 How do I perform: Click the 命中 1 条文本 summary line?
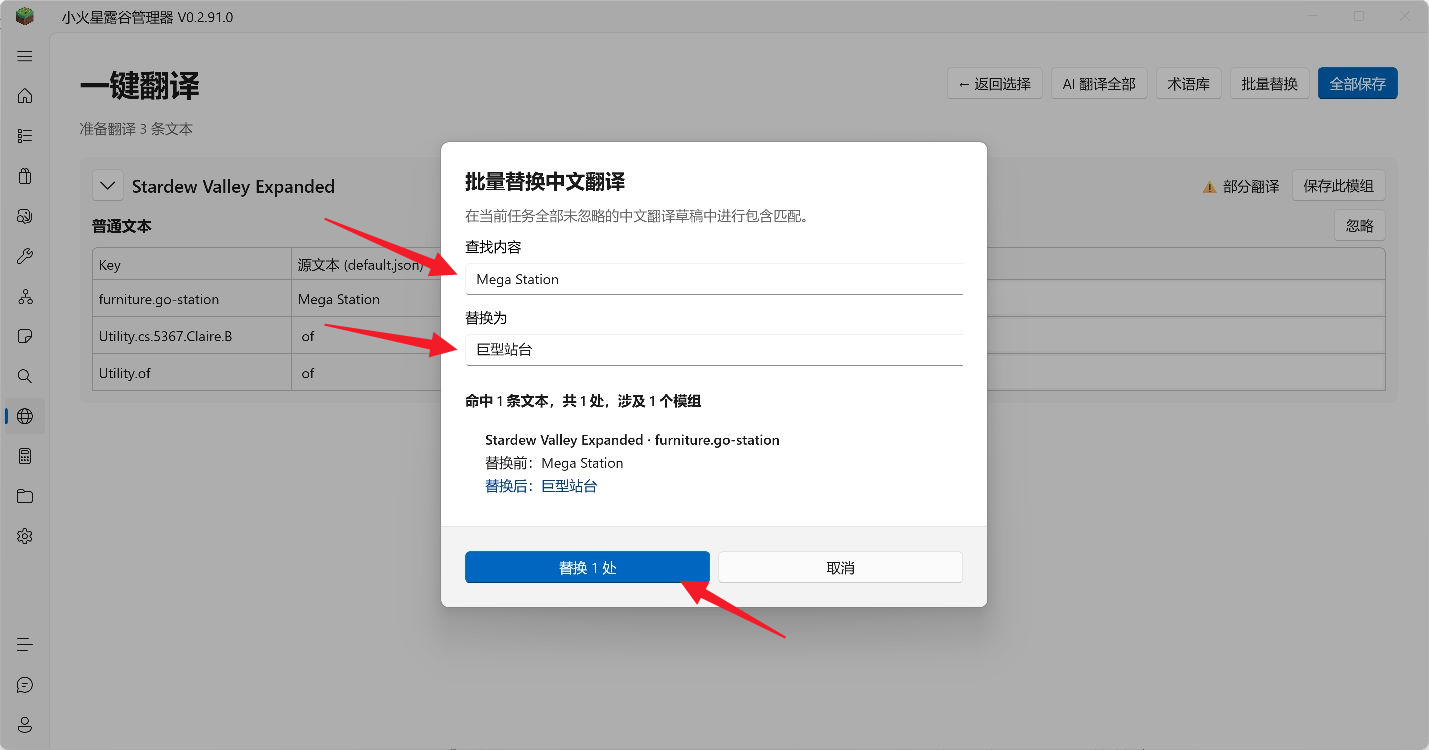click(583, 401)
